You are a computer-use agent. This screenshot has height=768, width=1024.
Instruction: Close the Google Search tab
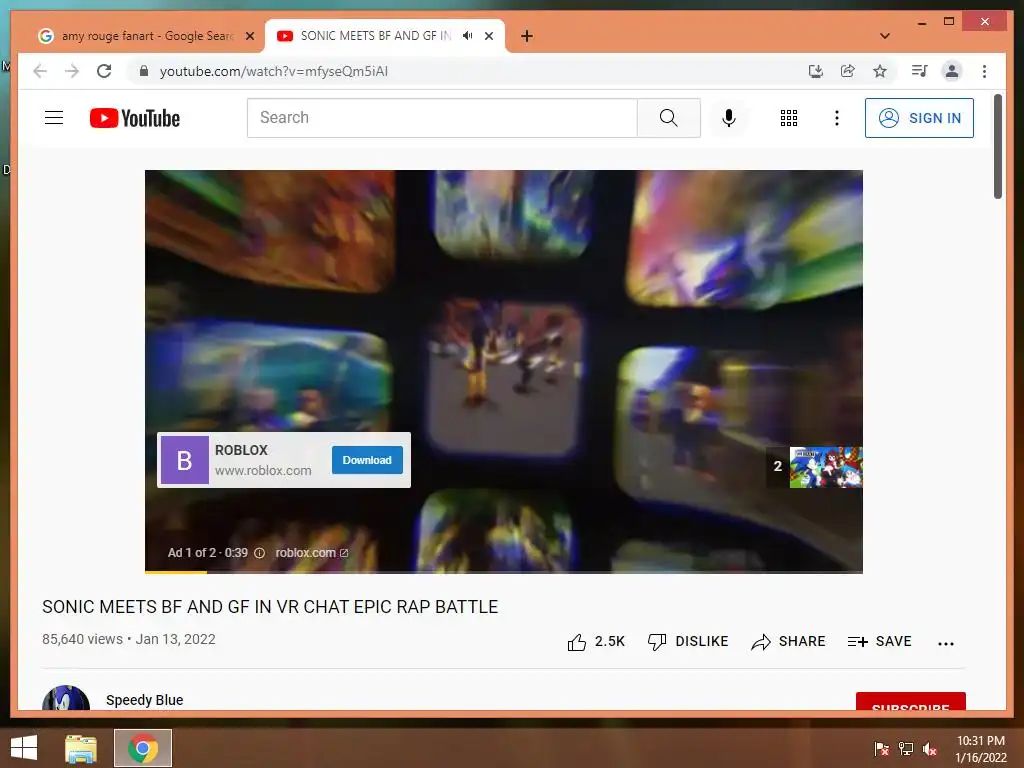pos(249,36)
